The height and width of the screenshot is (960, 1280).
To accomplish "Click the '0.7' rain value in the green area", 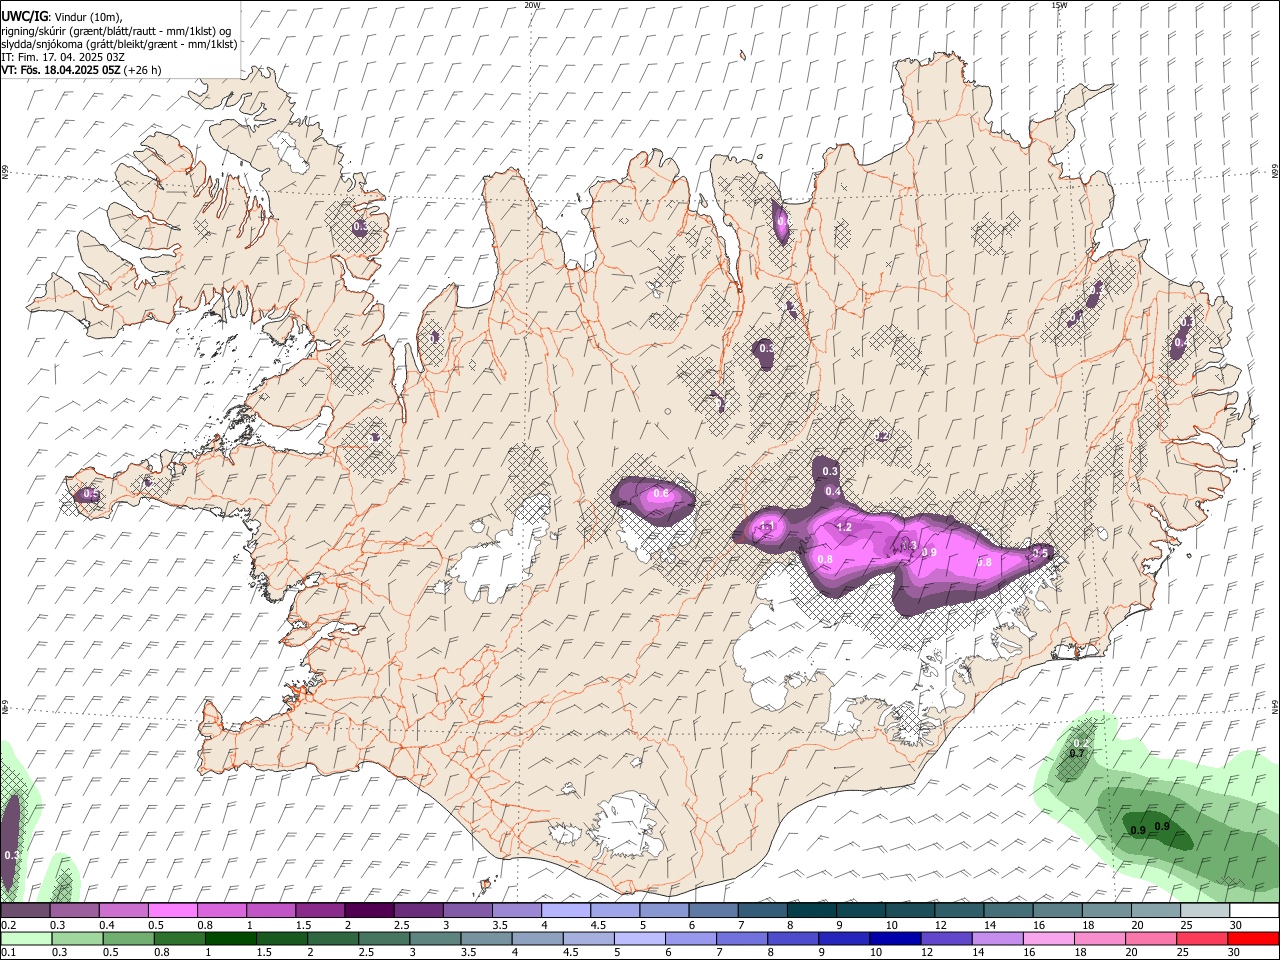I will [x=1077, y=753].
